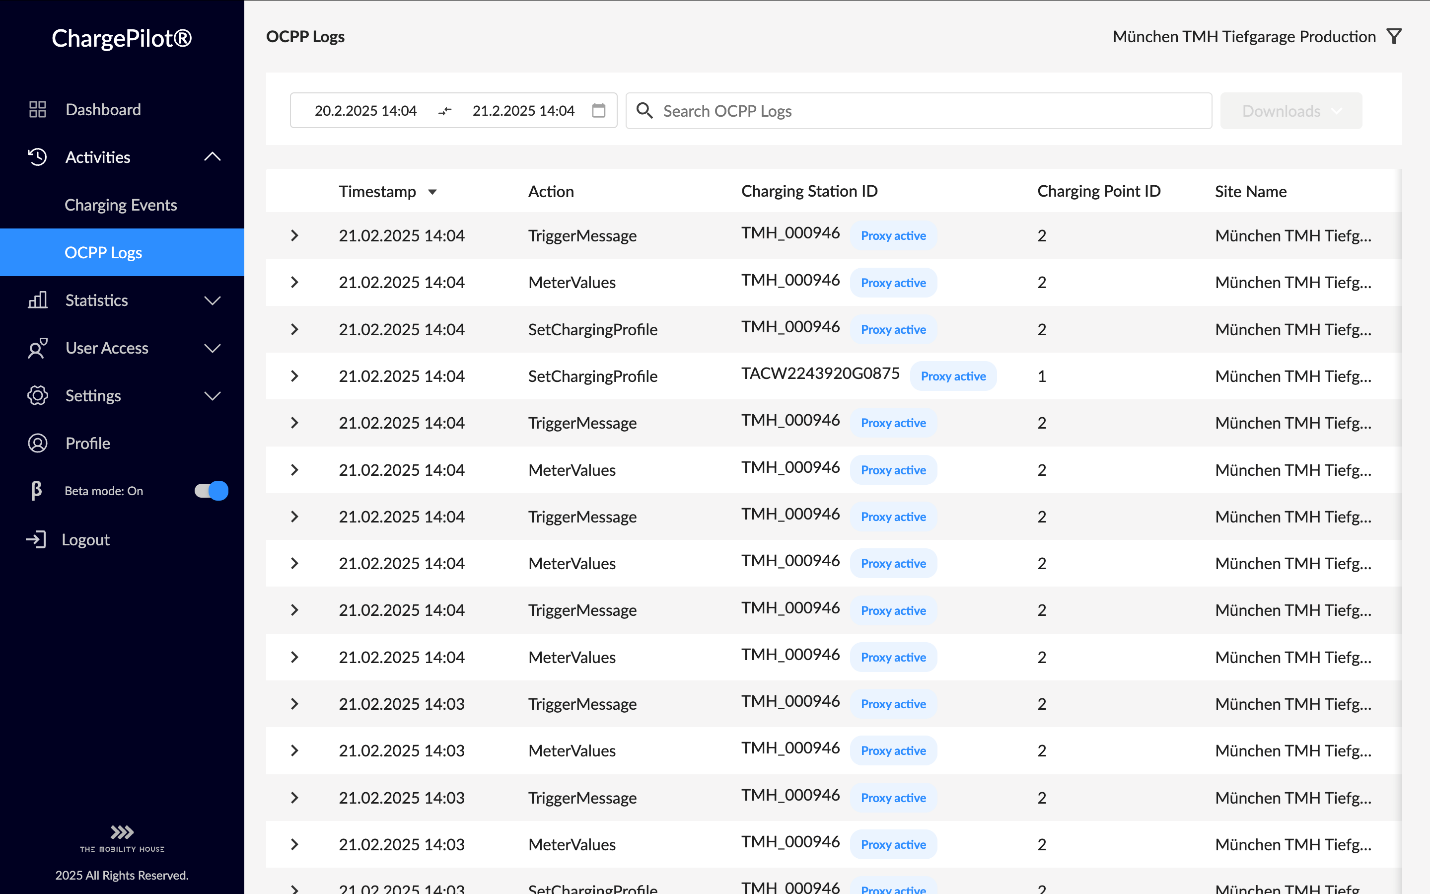The width and height of the screenshot is (1430, 894).
Task: Open the date range calendar icon
Action: (599, 111)
